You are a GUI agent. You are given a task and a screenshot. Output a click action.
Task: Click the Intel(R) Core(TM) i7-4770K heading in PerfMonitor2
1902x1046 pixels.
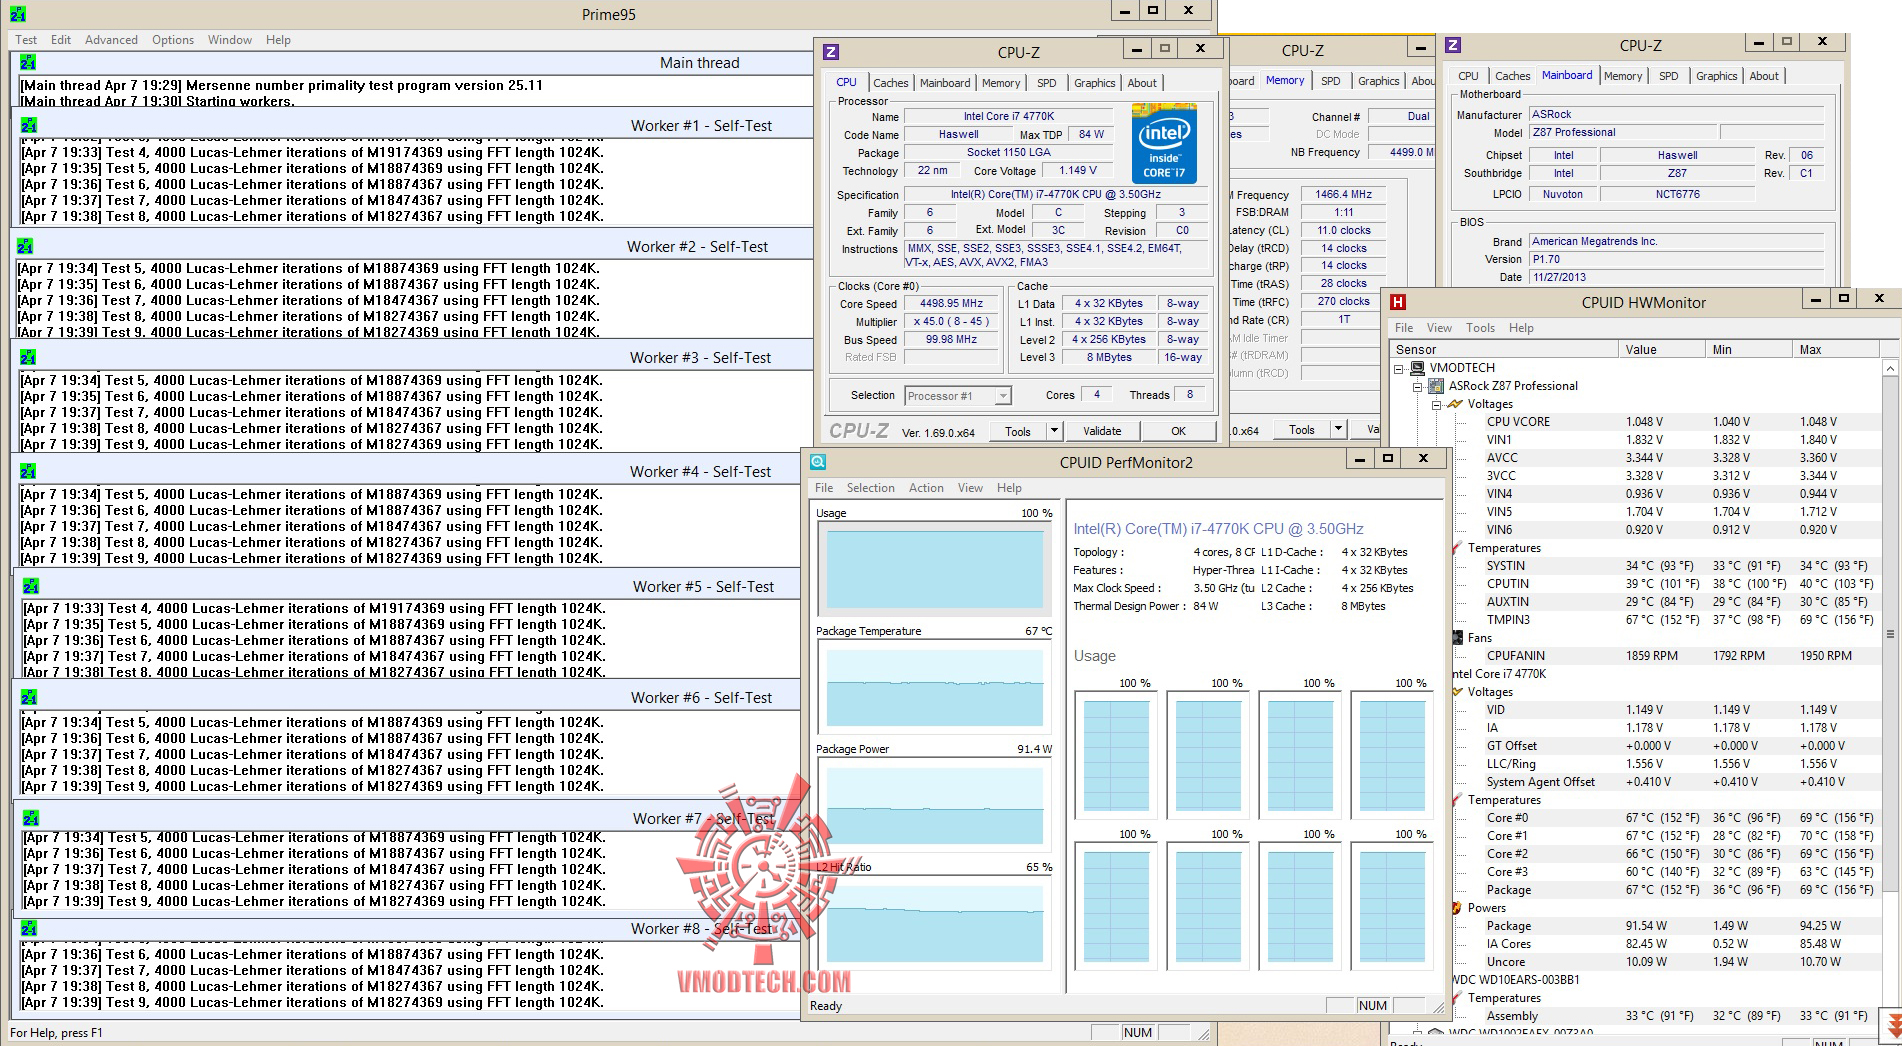(1218, 529)
